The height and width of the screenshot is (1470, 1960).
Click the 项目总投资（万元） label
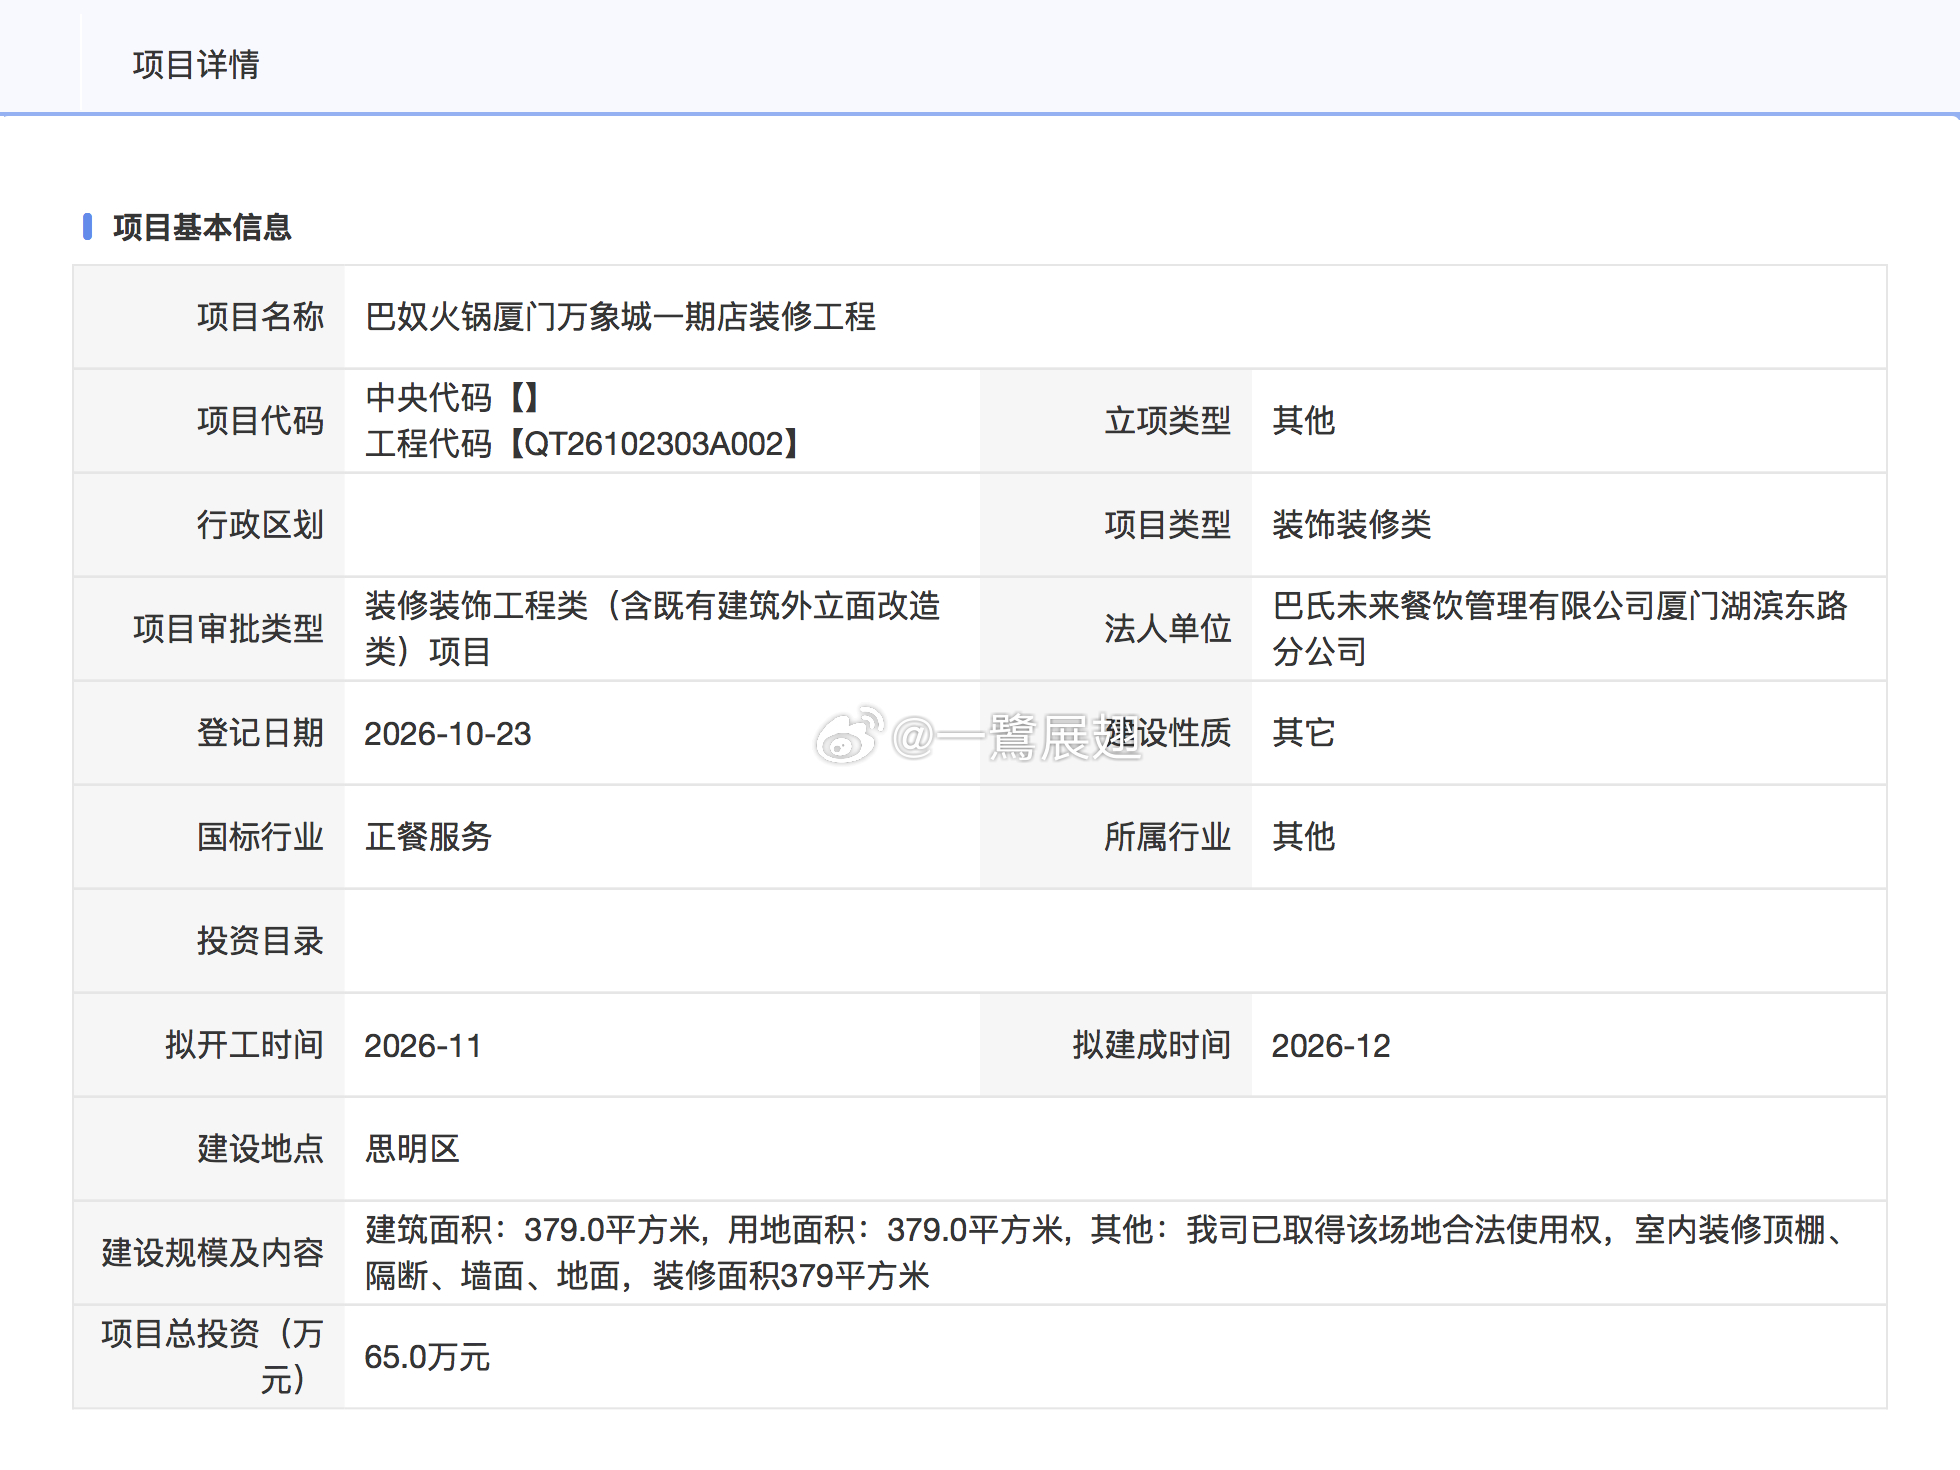[212, 1357]
